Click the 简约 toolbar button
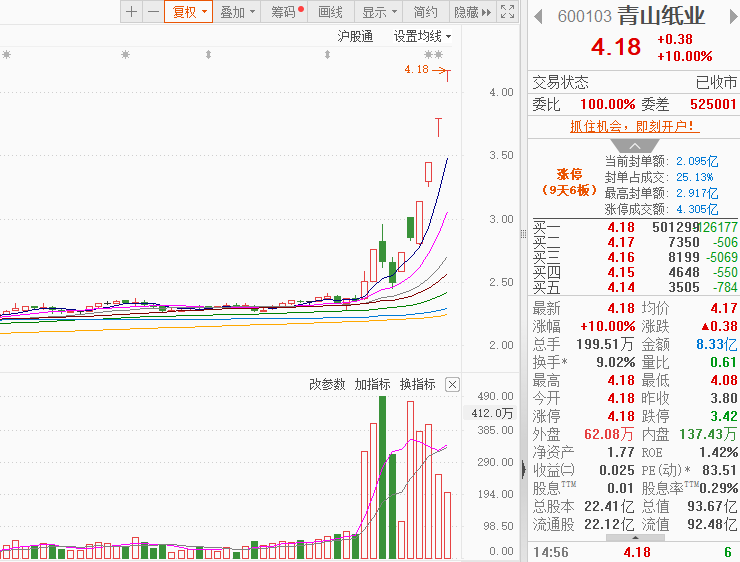The image size is (740, 562). pos(425,12)
